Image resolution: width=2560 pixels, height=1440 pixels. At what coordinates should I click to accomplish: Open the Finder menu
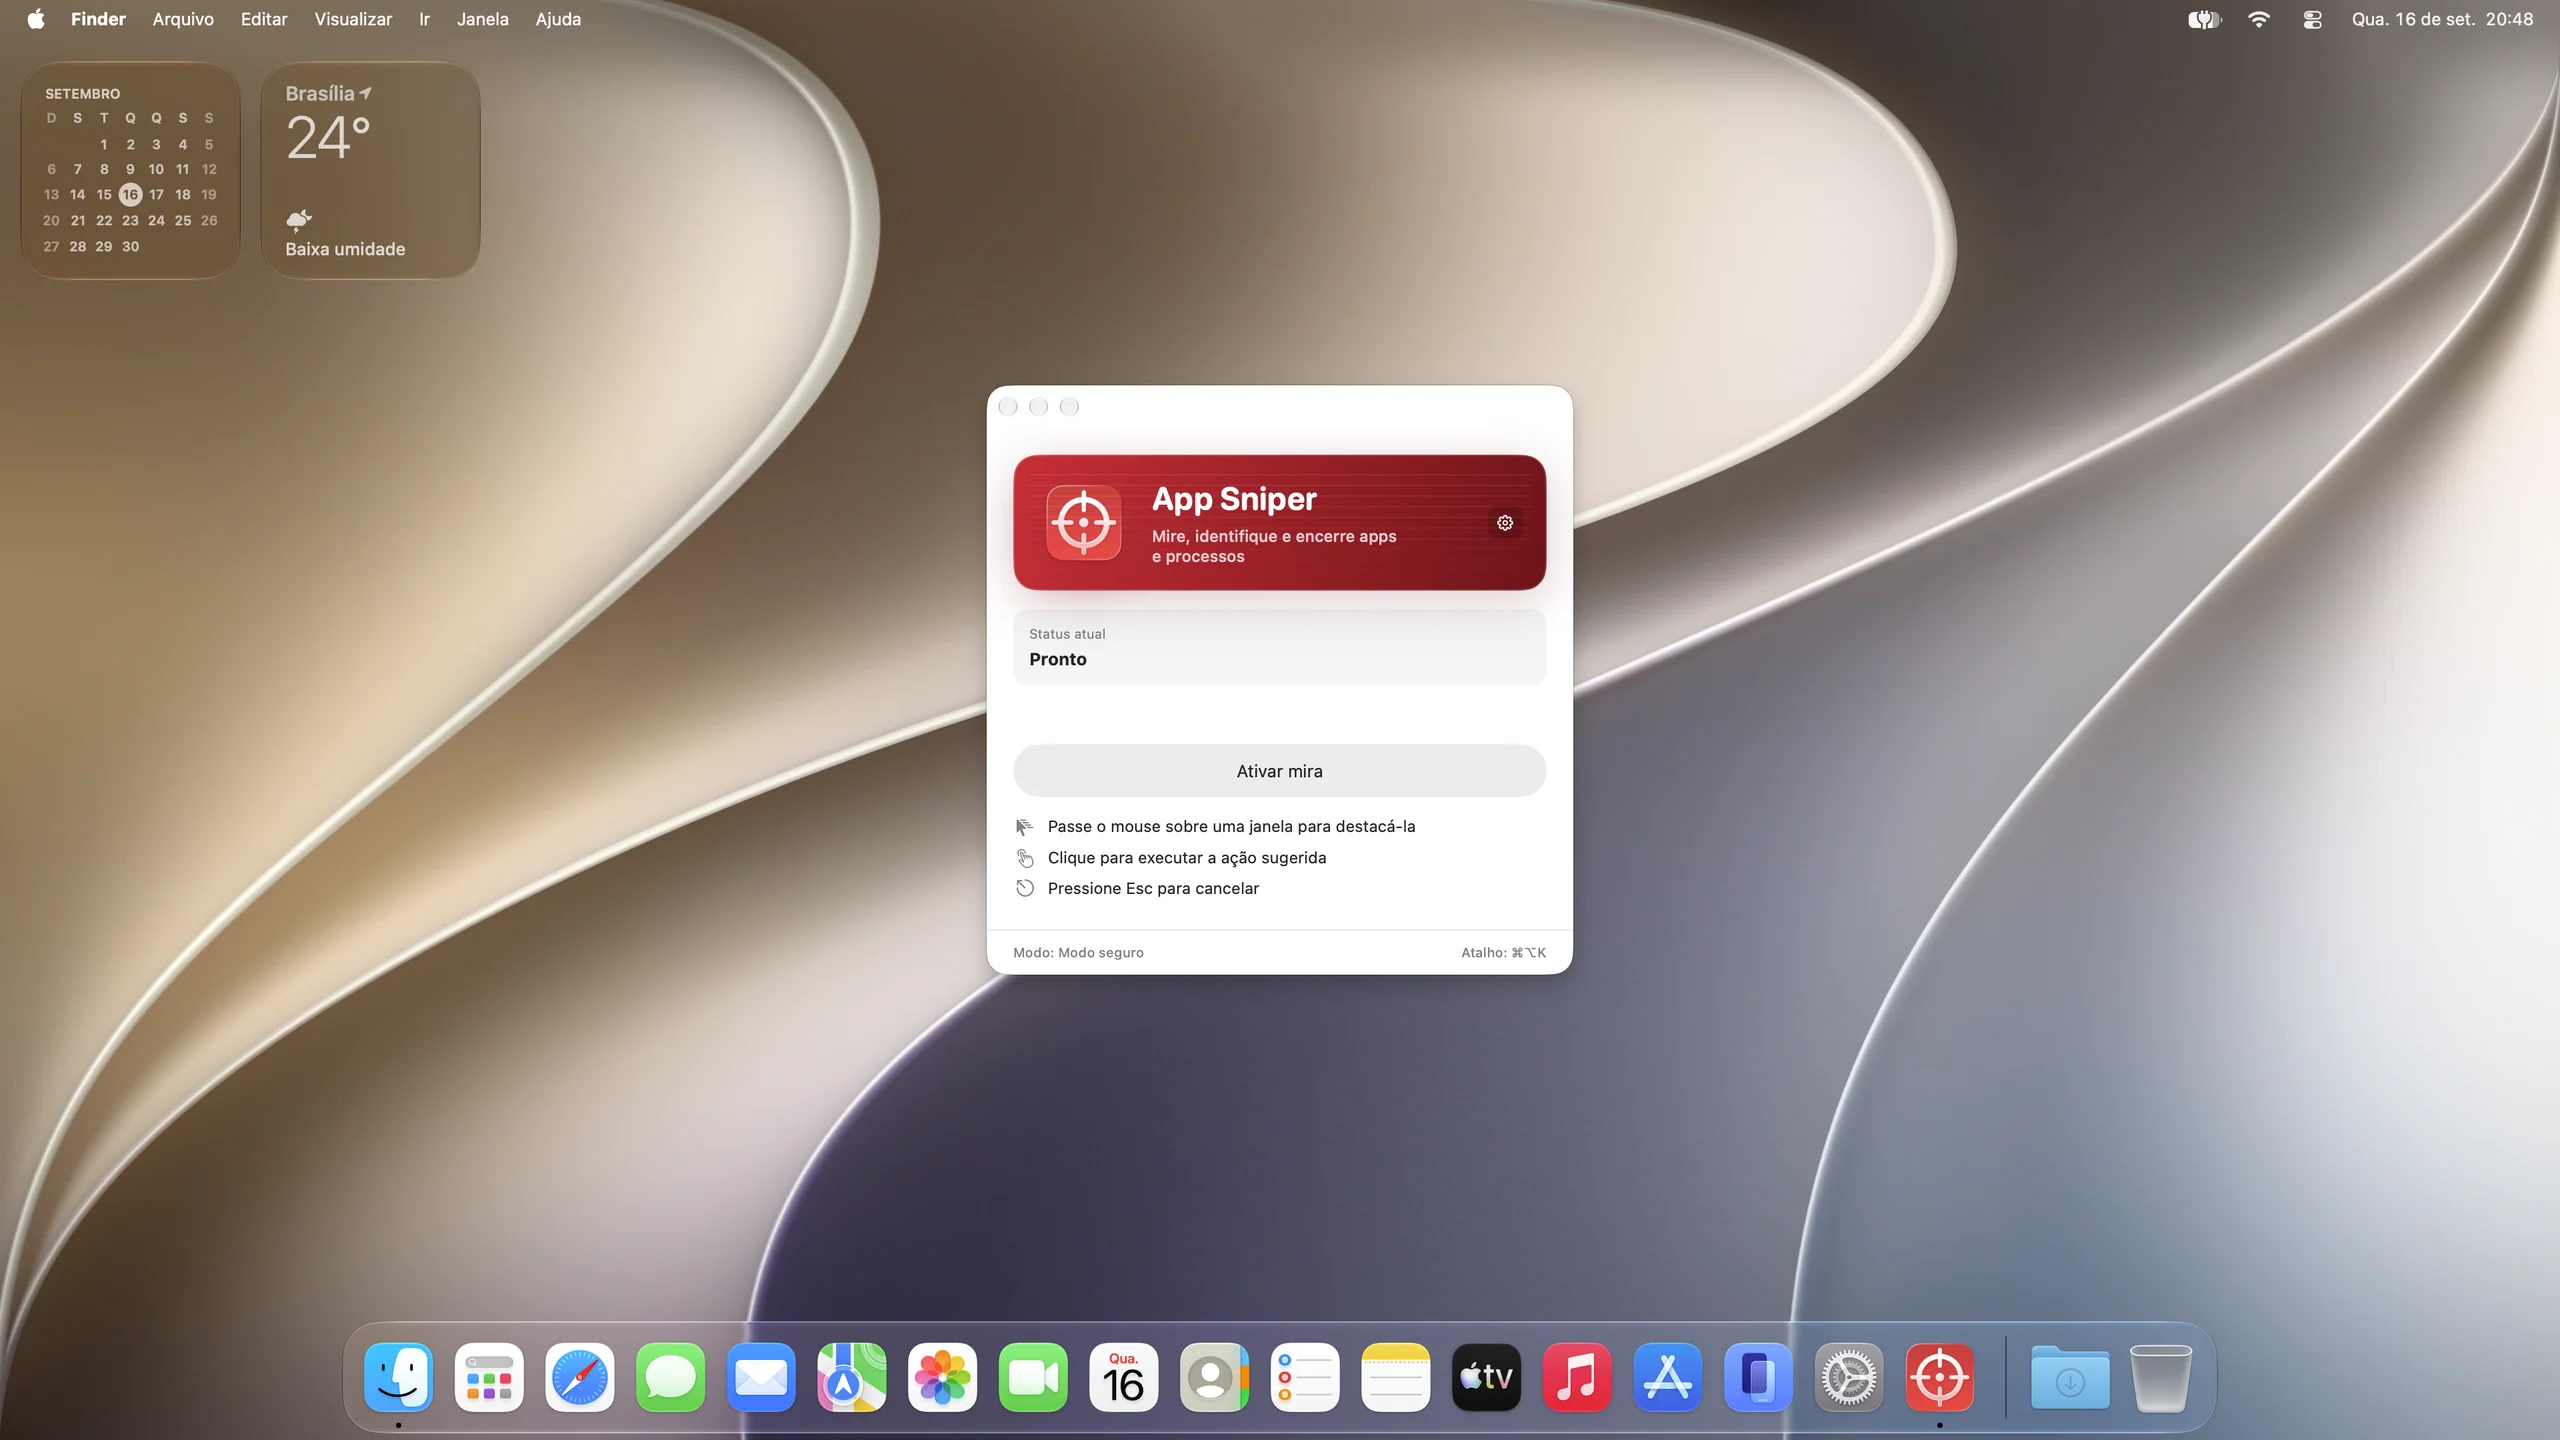[x=98, y=19]
